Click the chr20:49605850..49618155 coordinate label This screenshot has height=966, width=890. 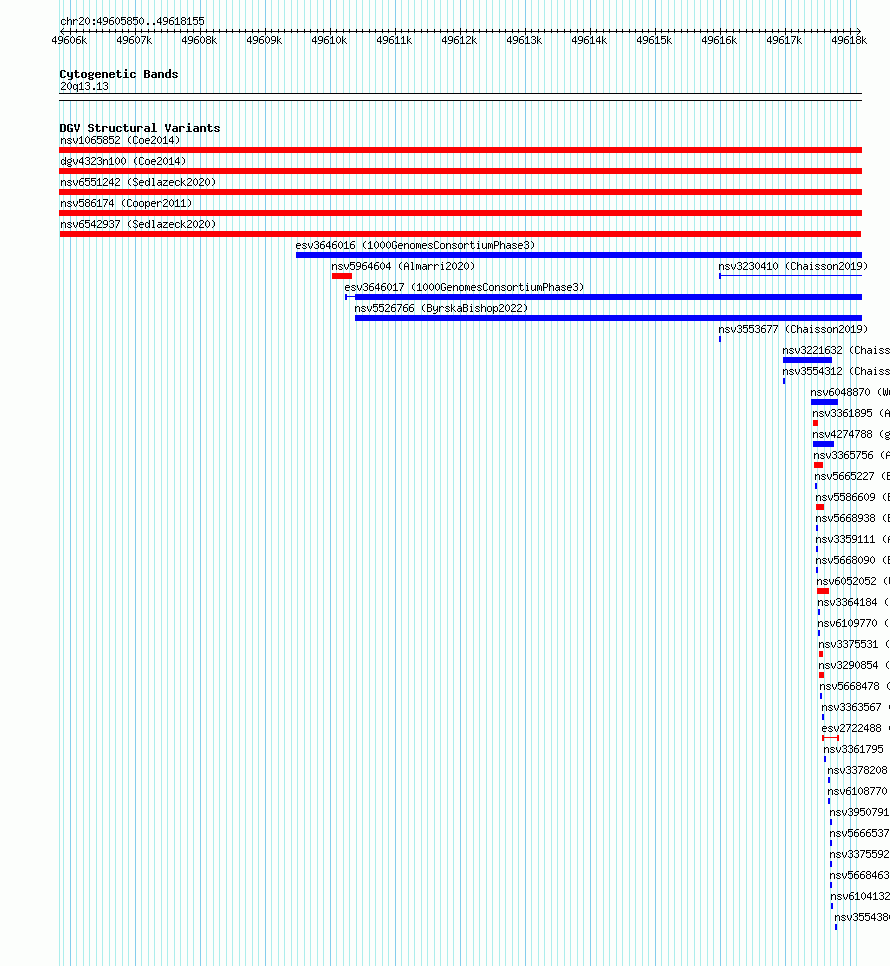tap(132, 21)
